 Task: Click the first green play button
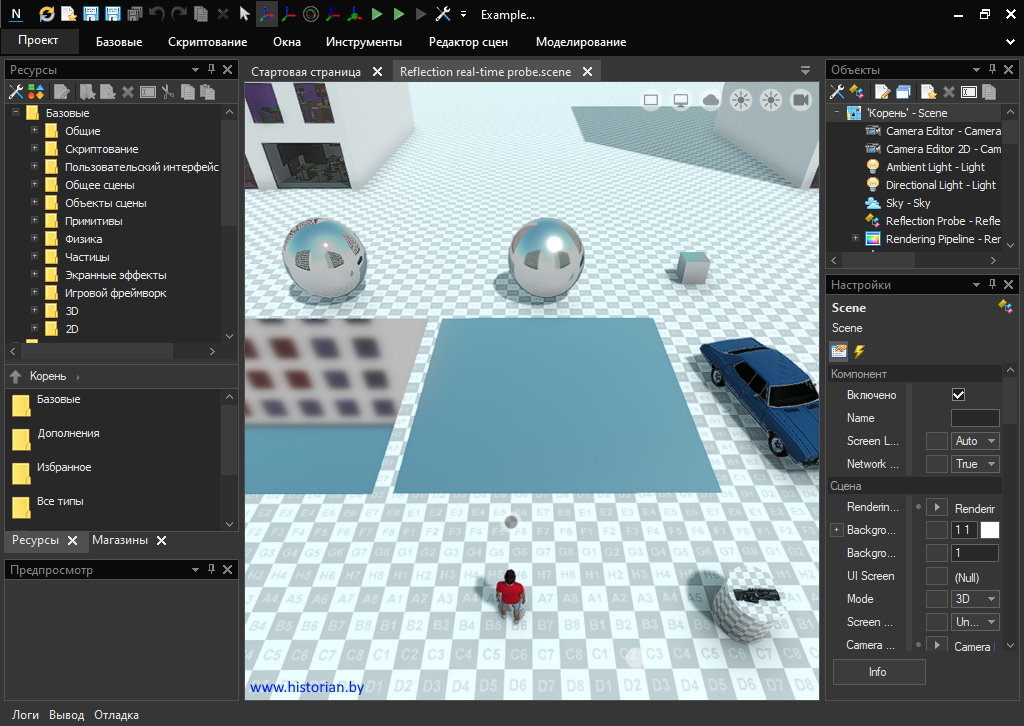point(377,15)
